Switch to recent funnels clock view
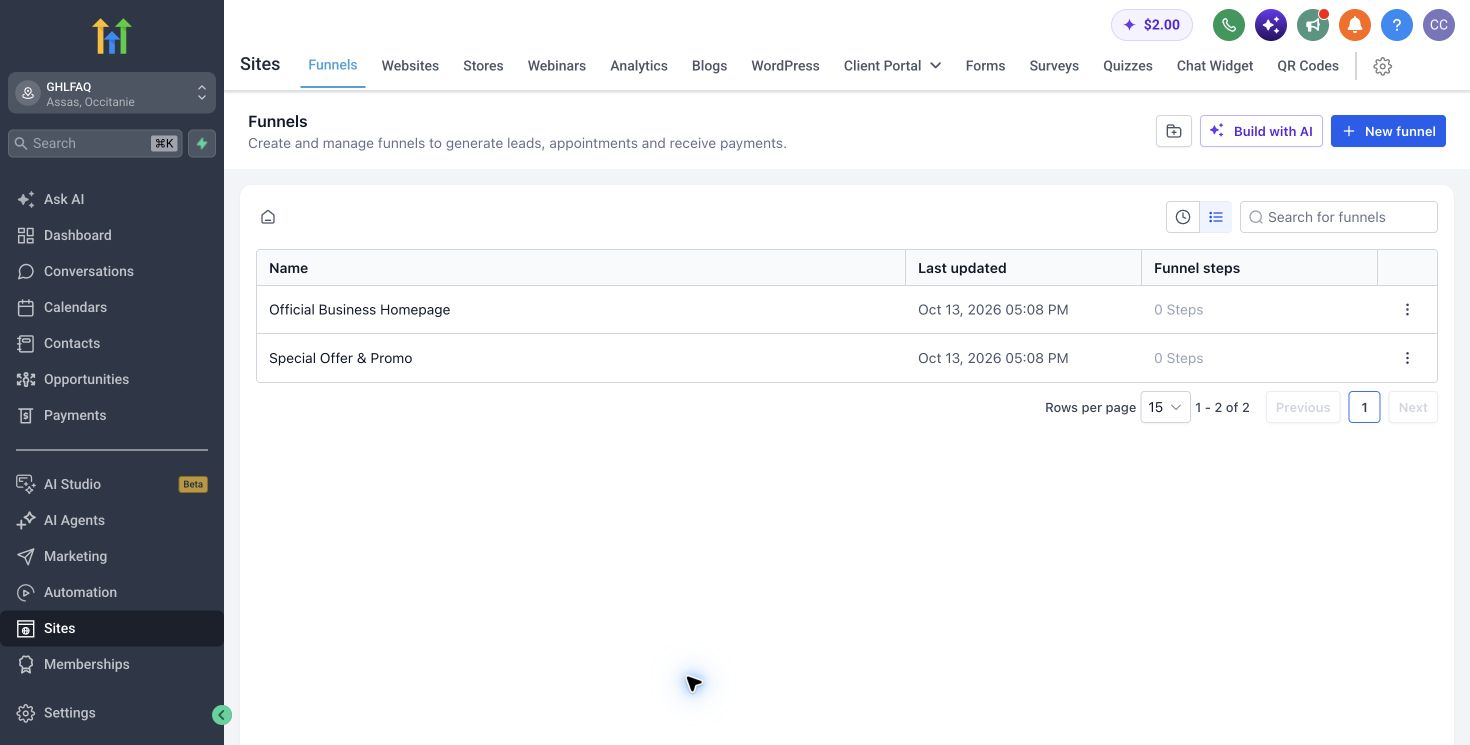Image resolution: width=1470 pixels, height=745 pixels. click(x=1183, y=217)
